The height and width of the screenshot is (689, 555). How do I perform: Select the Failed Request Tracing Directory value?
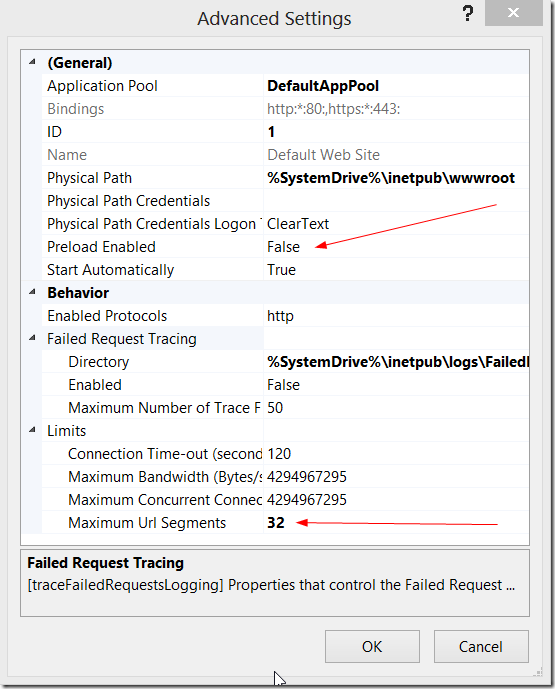tap(396, 362)
